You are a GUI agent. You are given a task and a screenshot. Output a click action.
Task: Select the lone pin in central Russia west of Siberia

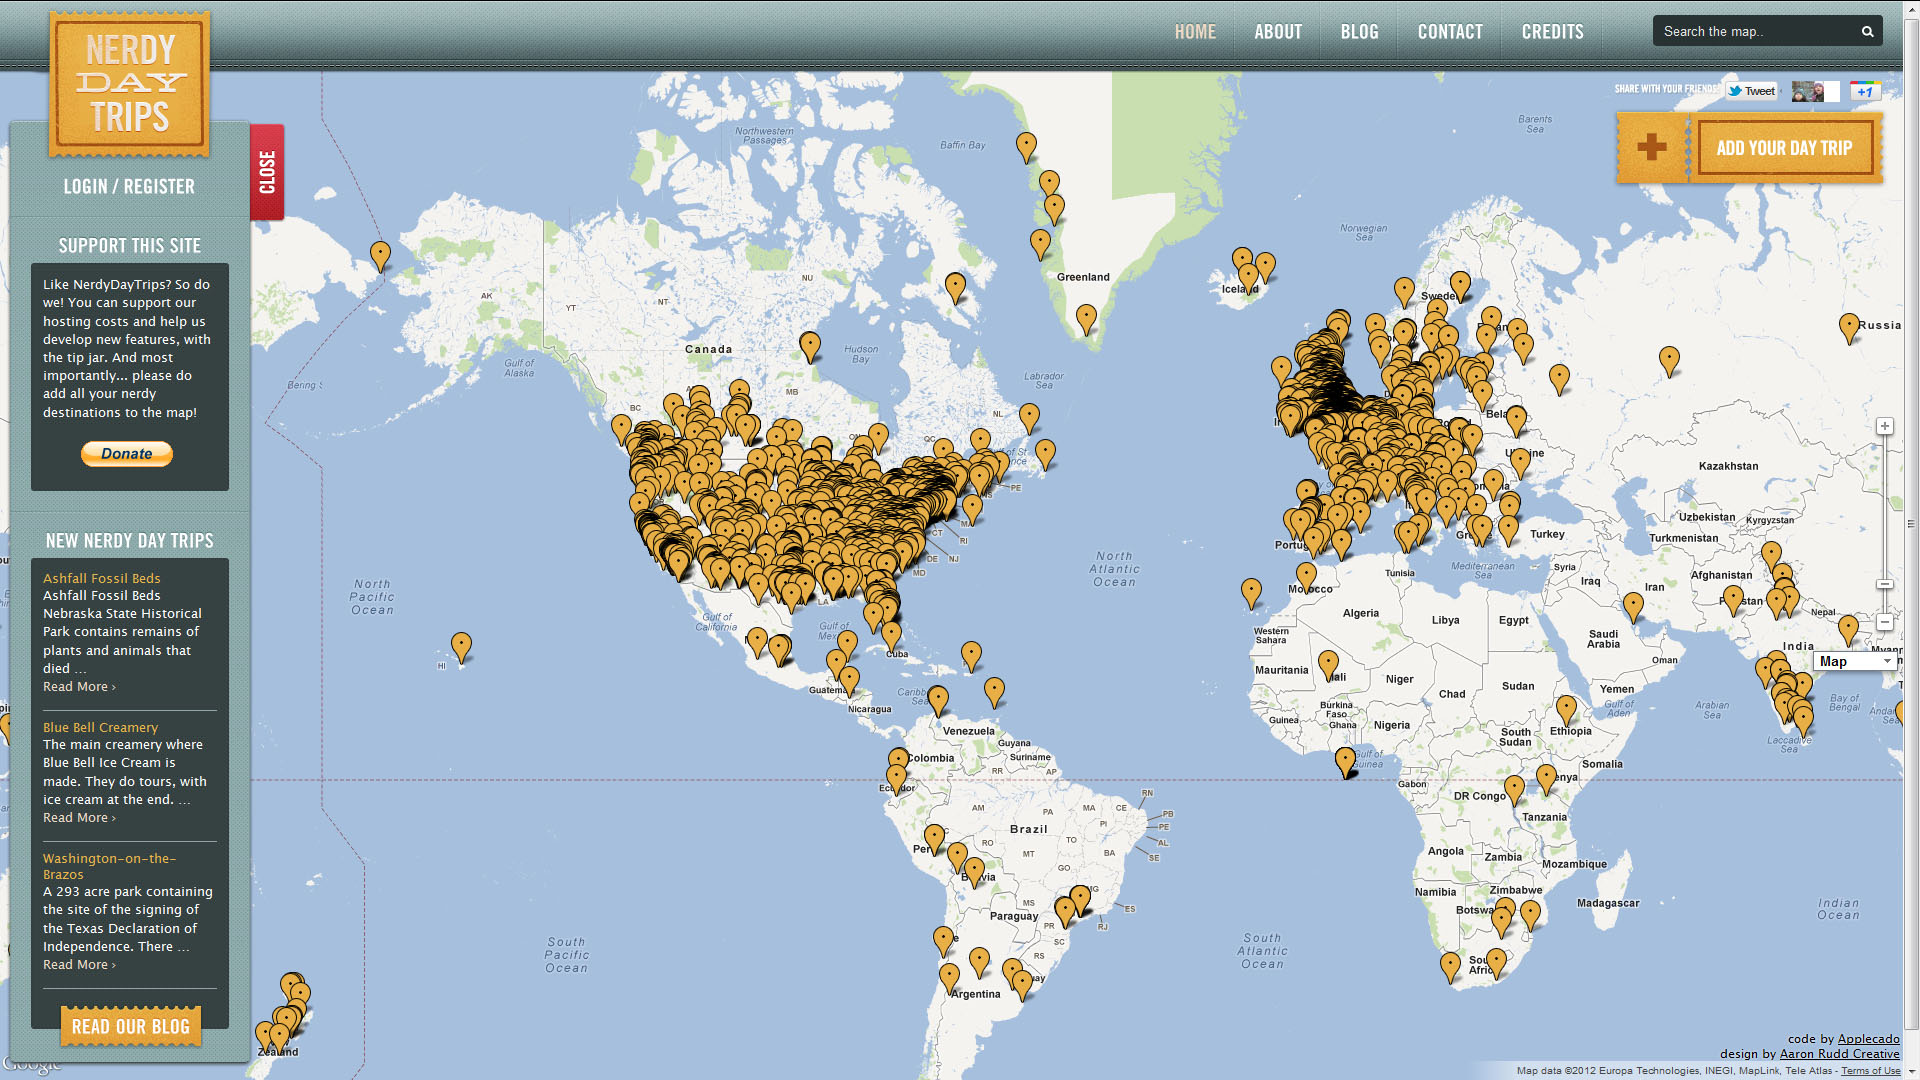click(x=1669, y=361)
